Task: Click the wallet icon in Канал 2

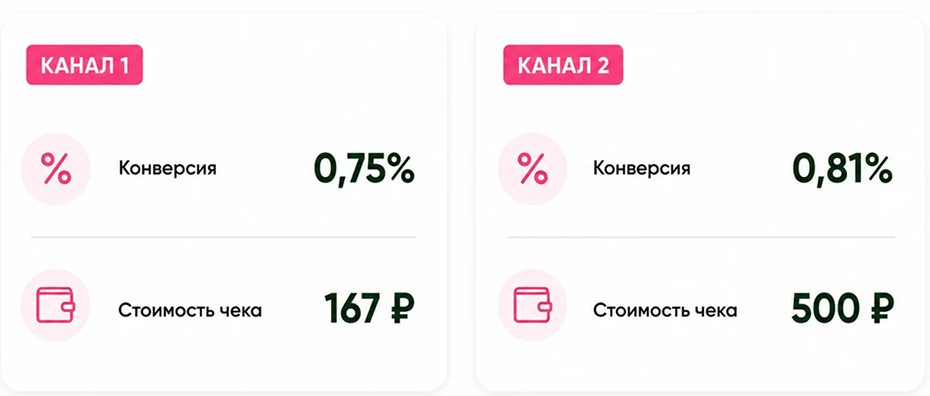Action: tap(532, 305)
